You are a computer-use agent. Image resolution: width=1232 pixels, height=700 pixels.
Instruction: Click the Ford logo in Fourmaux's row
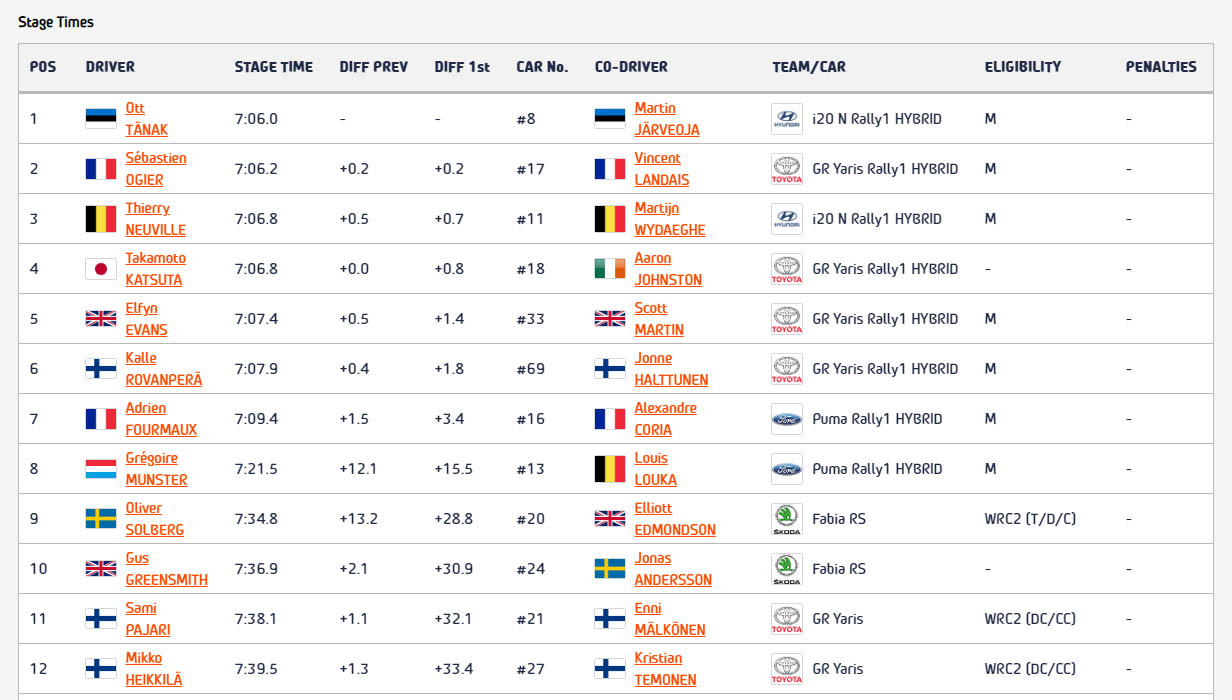pos(787,419)
